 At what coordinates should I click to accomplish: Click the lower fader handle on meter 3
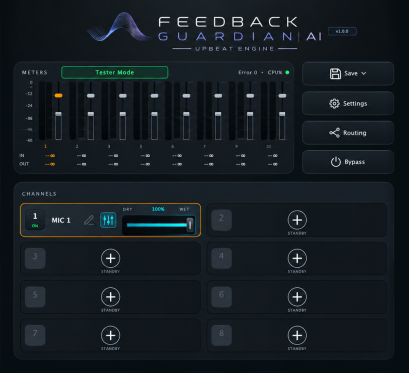[123, 114]
